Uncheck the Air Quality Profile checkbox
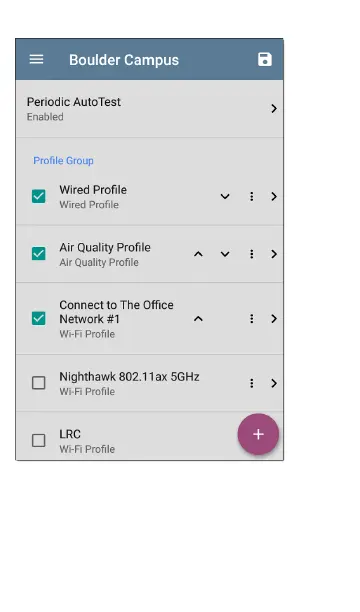 (x=39, y=254)
